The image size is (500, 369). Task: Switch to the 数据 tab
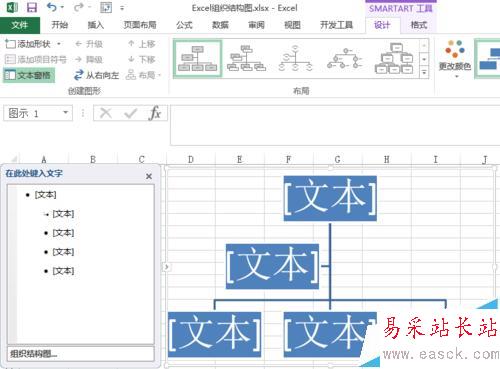tap(220, 25)
